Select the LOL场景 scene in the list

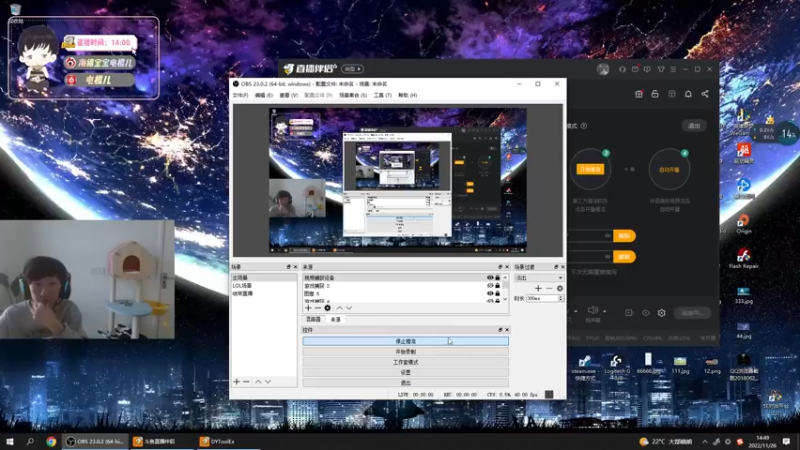(243, 286)
